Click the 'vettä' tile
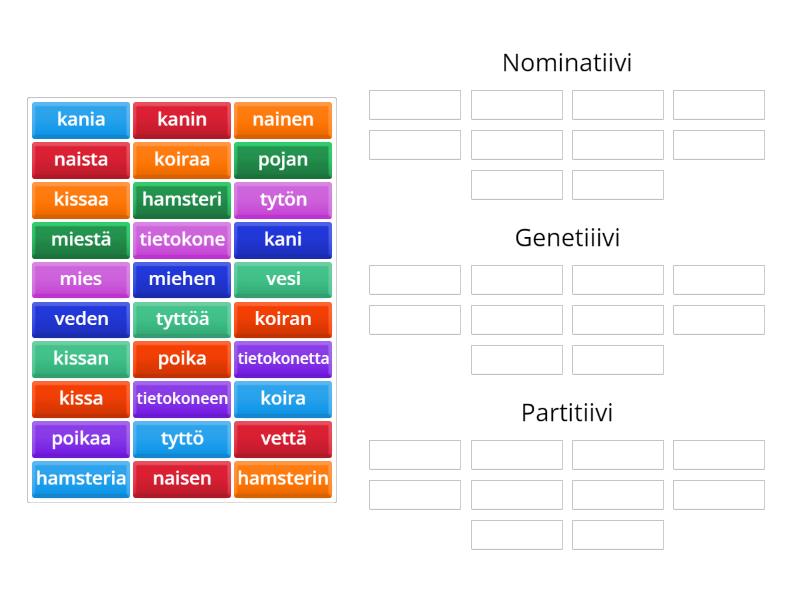The image size is (800, 600). tap(283, 439)
